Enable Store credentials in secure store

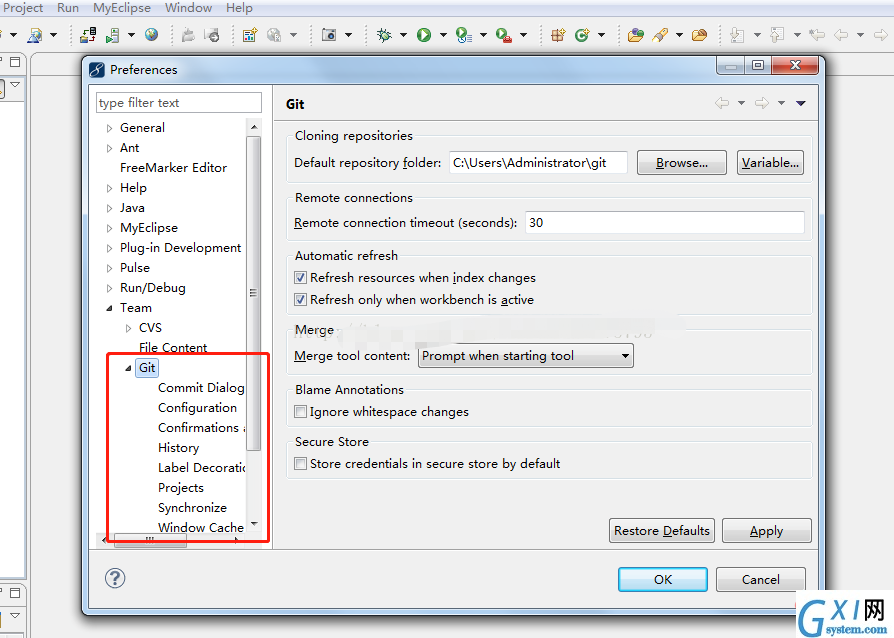[300, 464]
